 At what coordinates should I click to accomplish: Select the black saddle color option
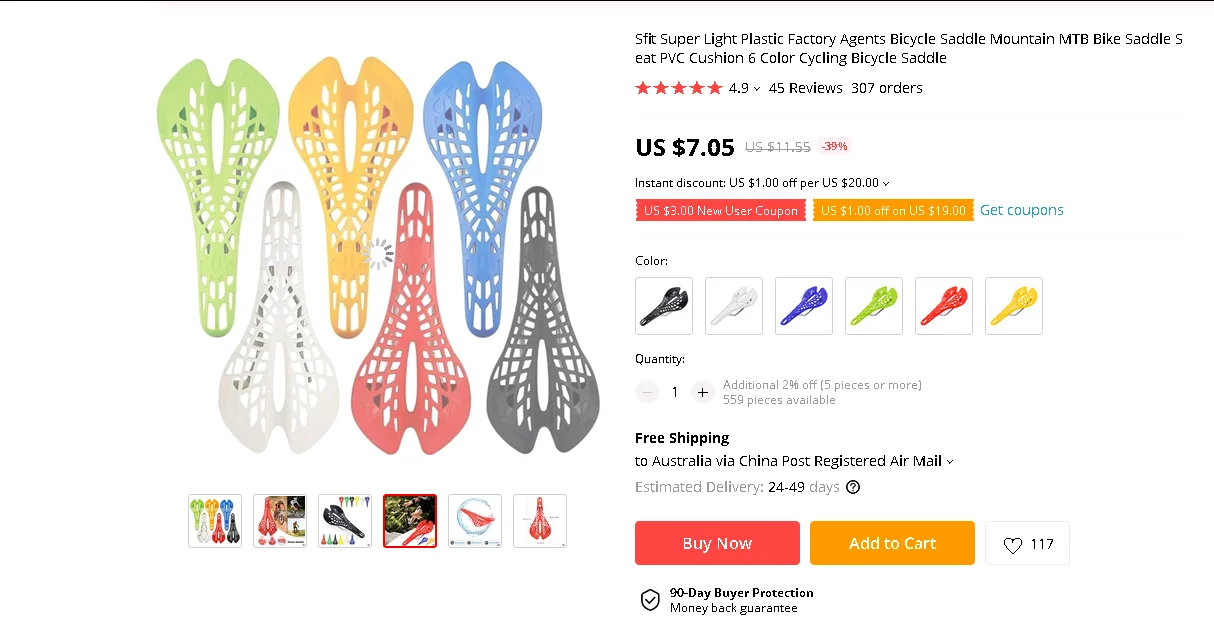point(664,306)
